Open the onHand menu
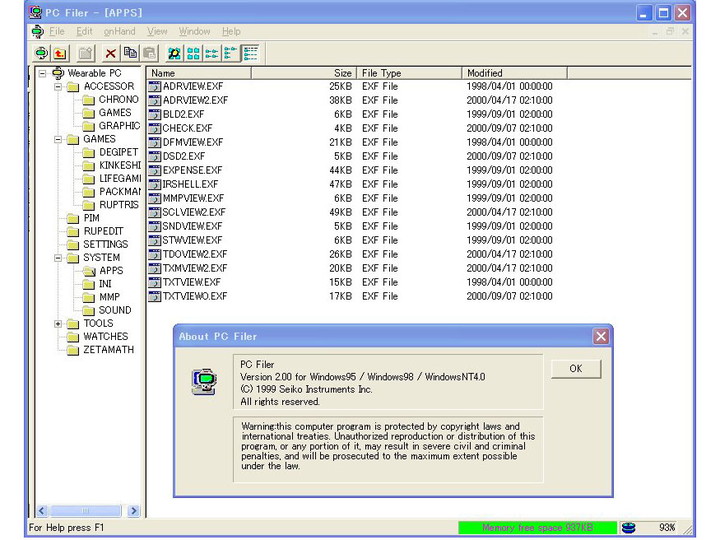The width and height of the screenshot is (720, 540). (x=119, y=31)
